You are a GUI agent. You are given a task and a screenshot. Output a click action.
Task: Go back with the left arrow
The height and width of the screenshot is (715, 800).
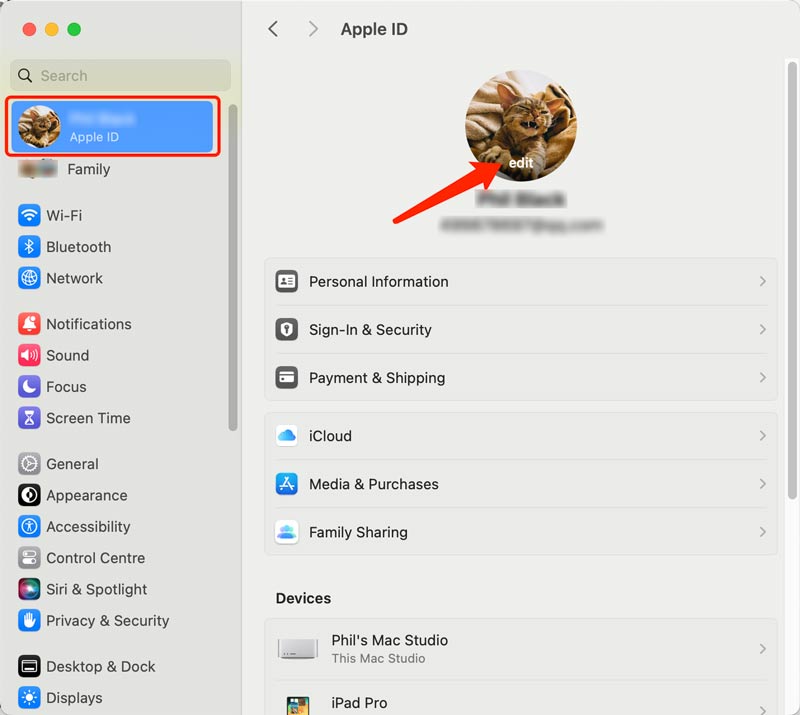273,29
